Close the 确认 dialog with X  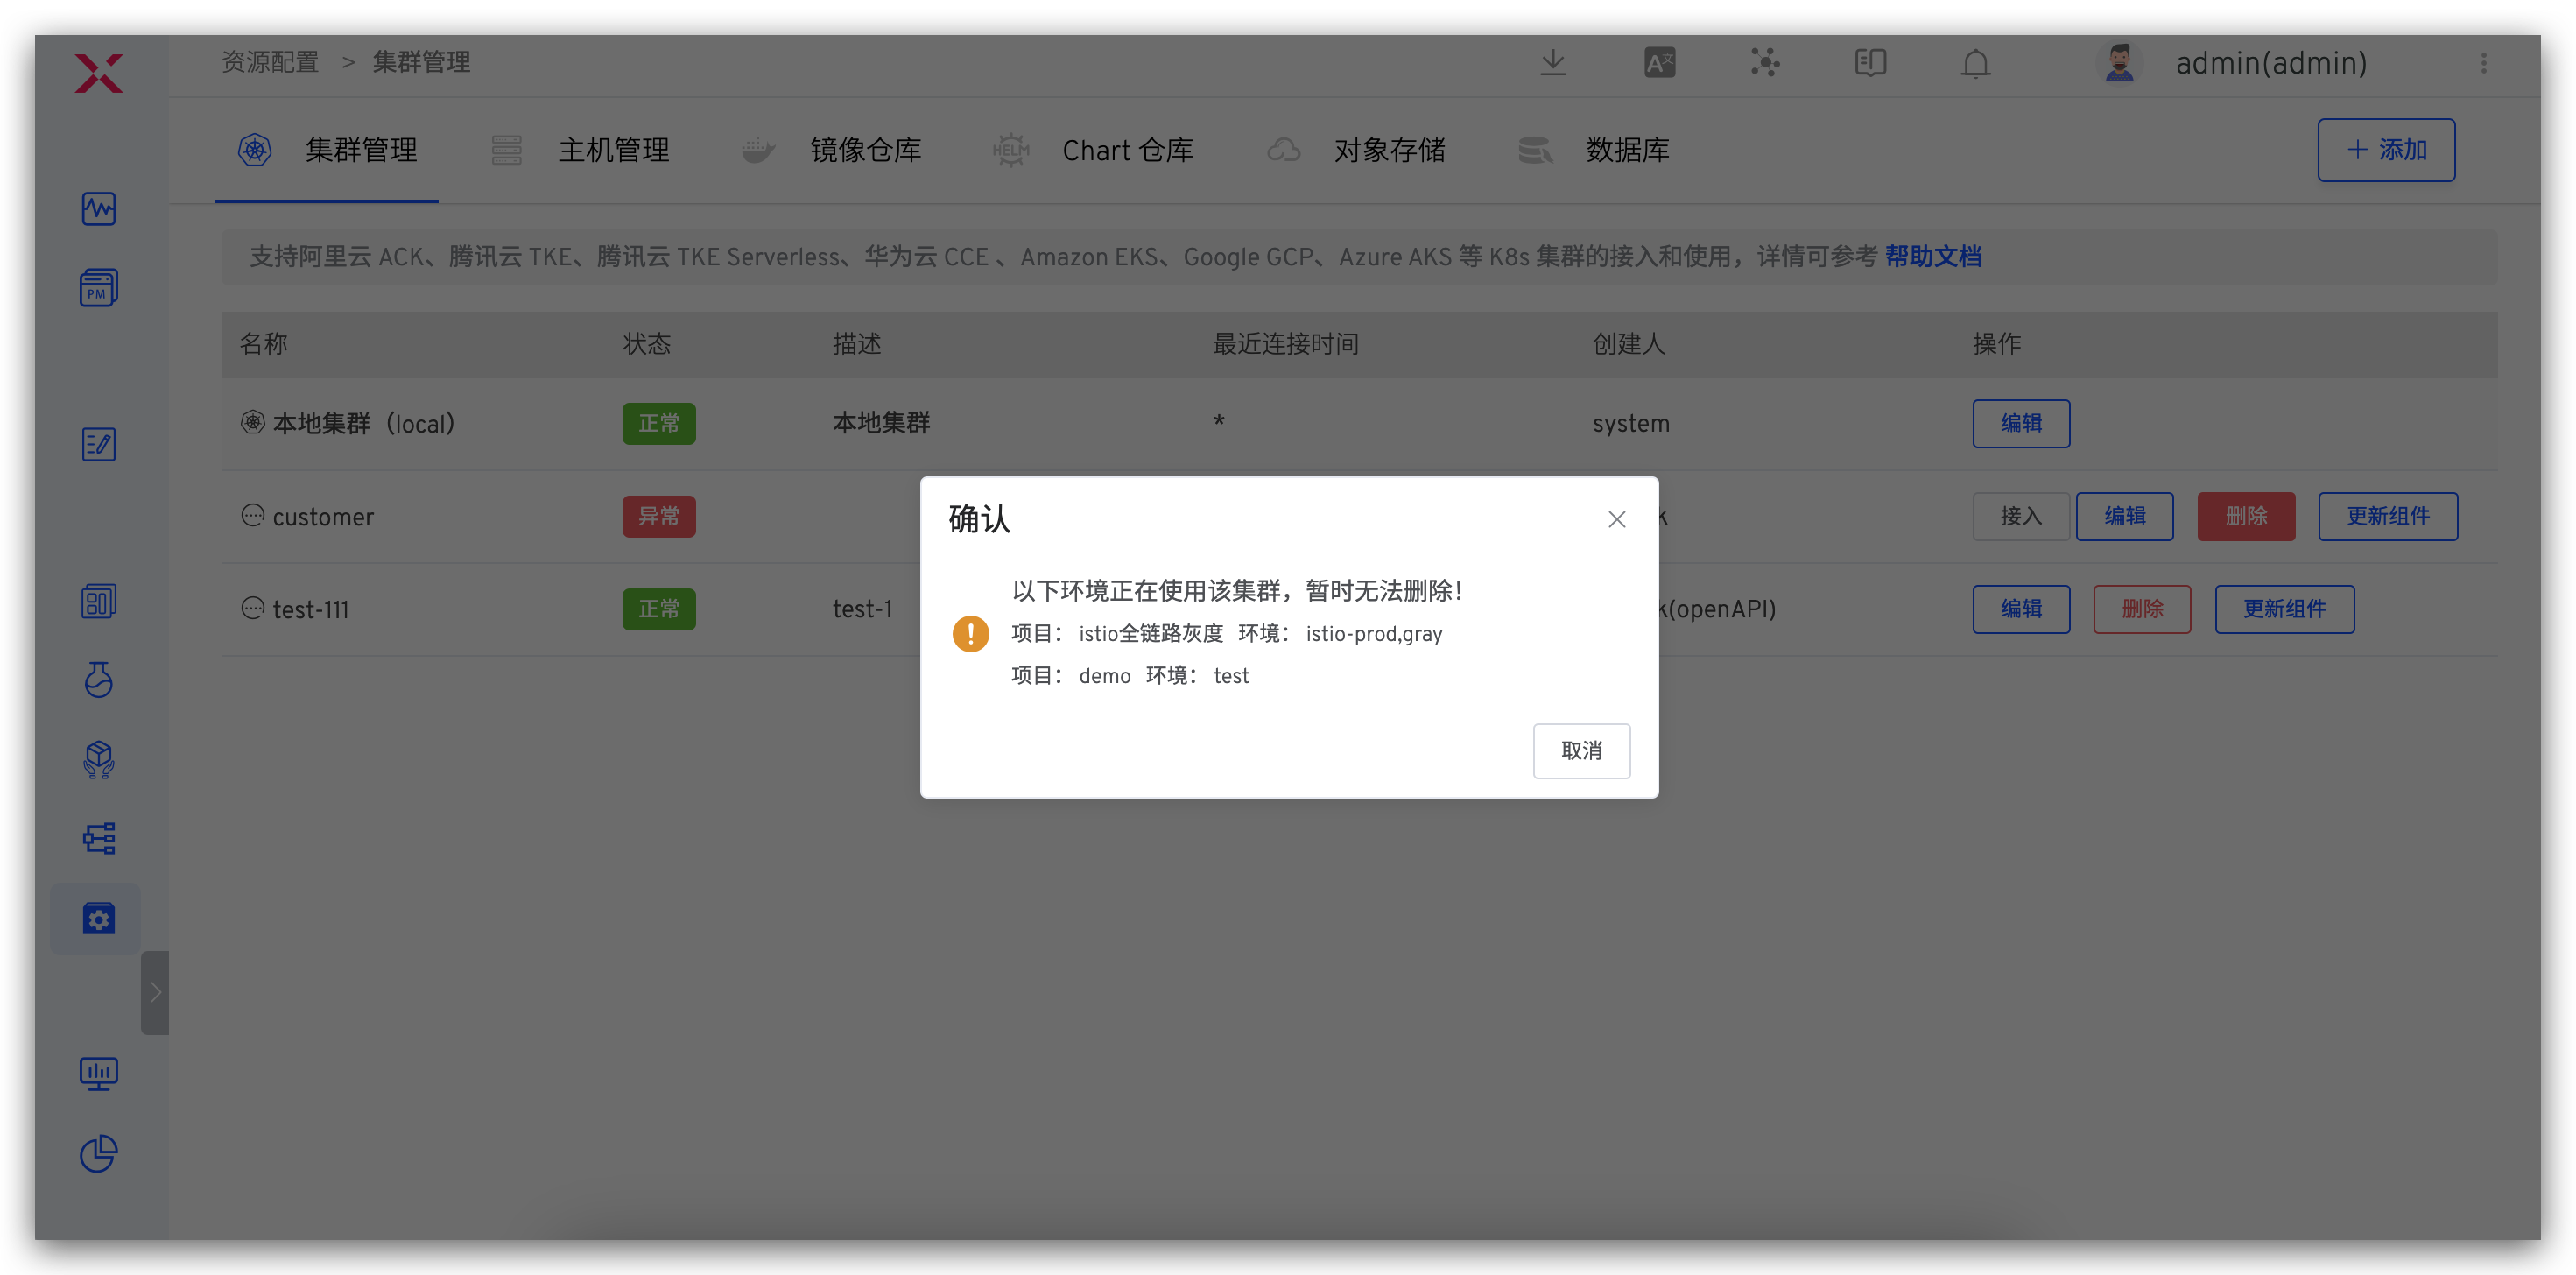(1616, 519)
